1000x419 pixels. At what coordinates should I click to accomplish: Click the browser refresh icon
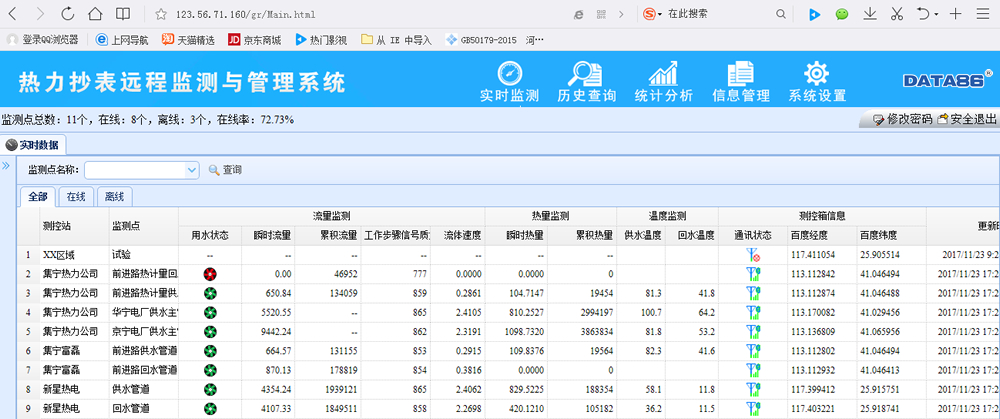pyautogui.click(x=67, y=14)
